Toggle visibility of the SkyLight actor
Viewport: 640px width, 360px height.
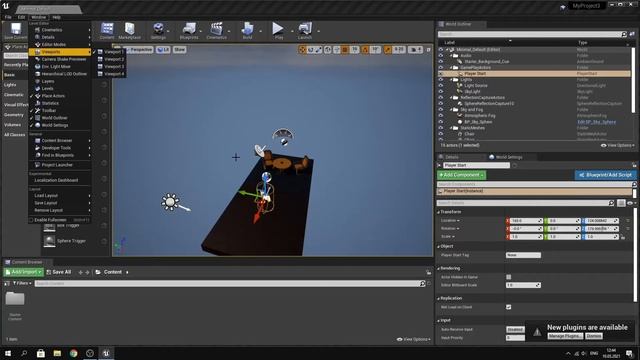441,92
